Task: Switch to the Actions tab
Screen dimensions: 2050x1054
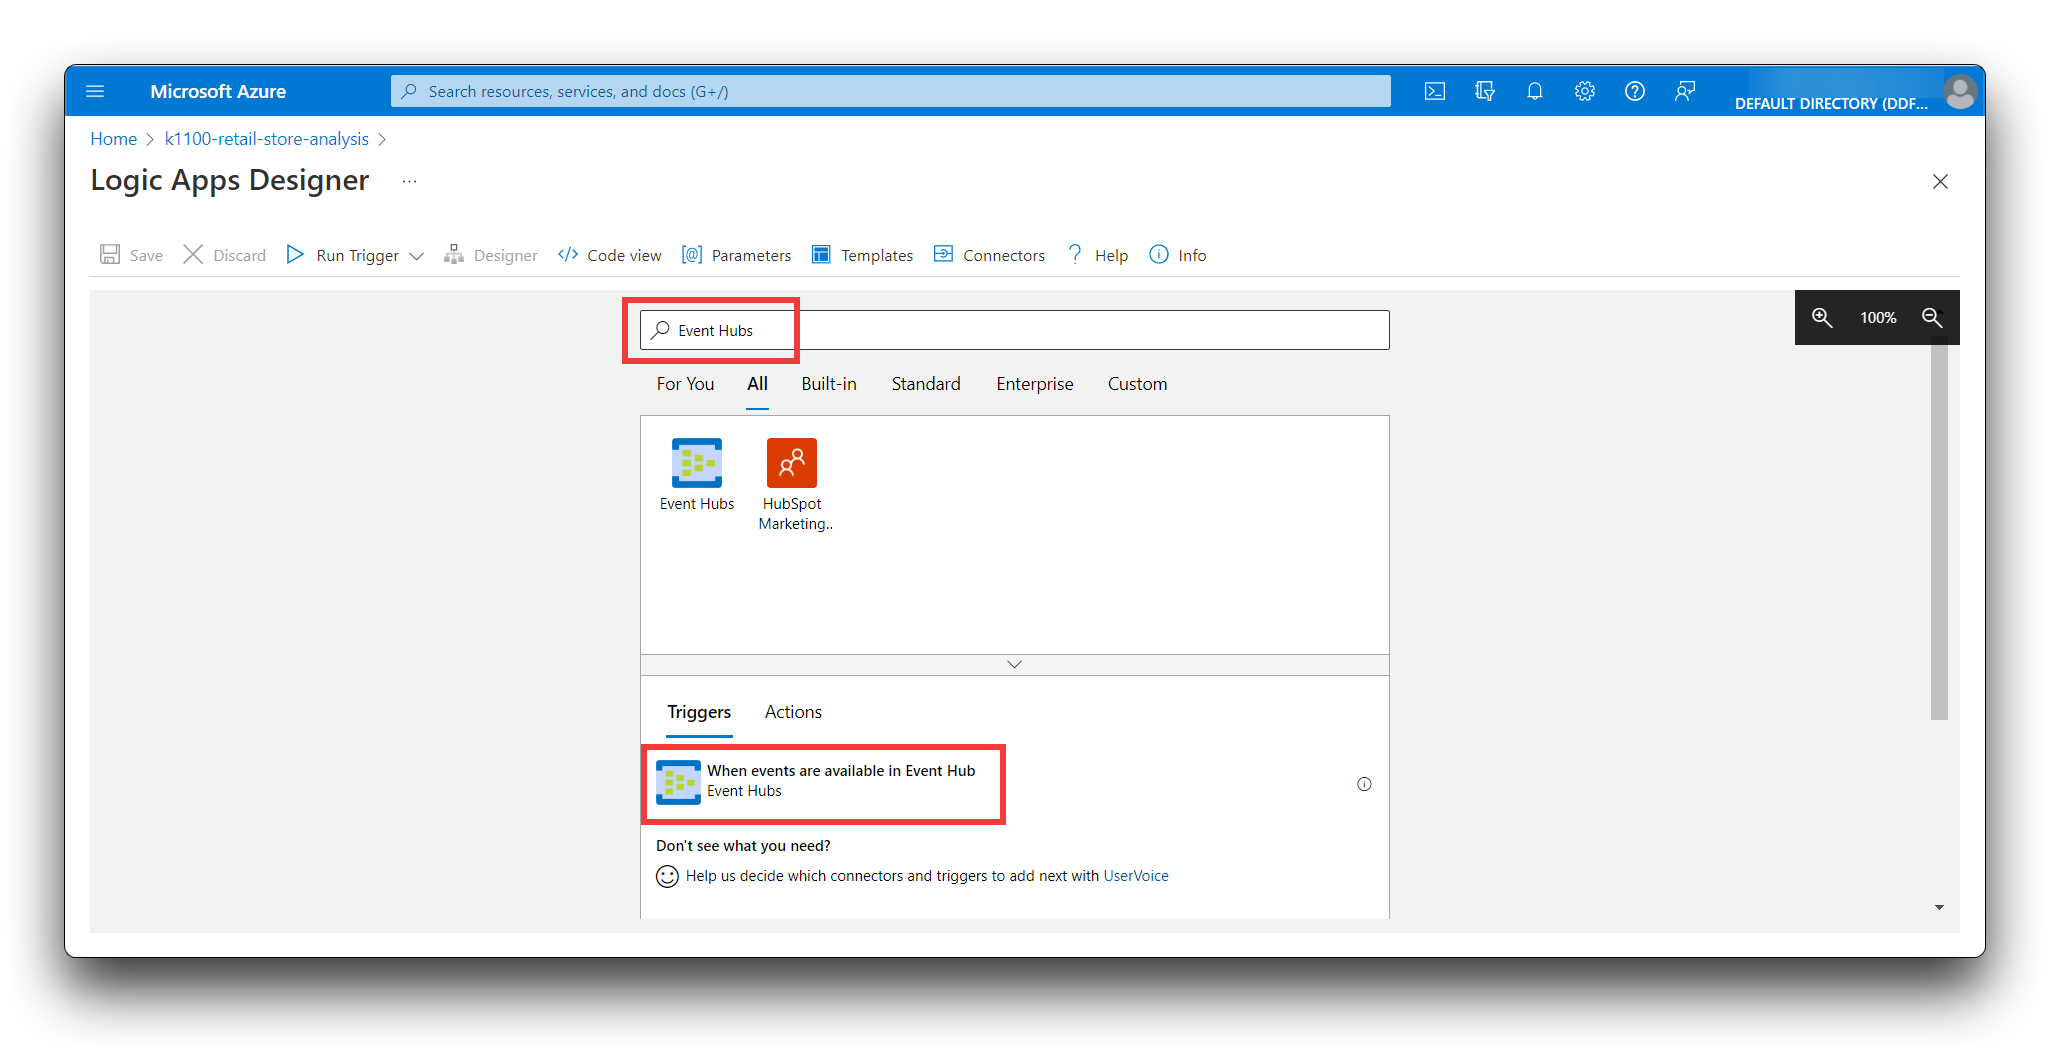Action: click(x=793, y=712)
